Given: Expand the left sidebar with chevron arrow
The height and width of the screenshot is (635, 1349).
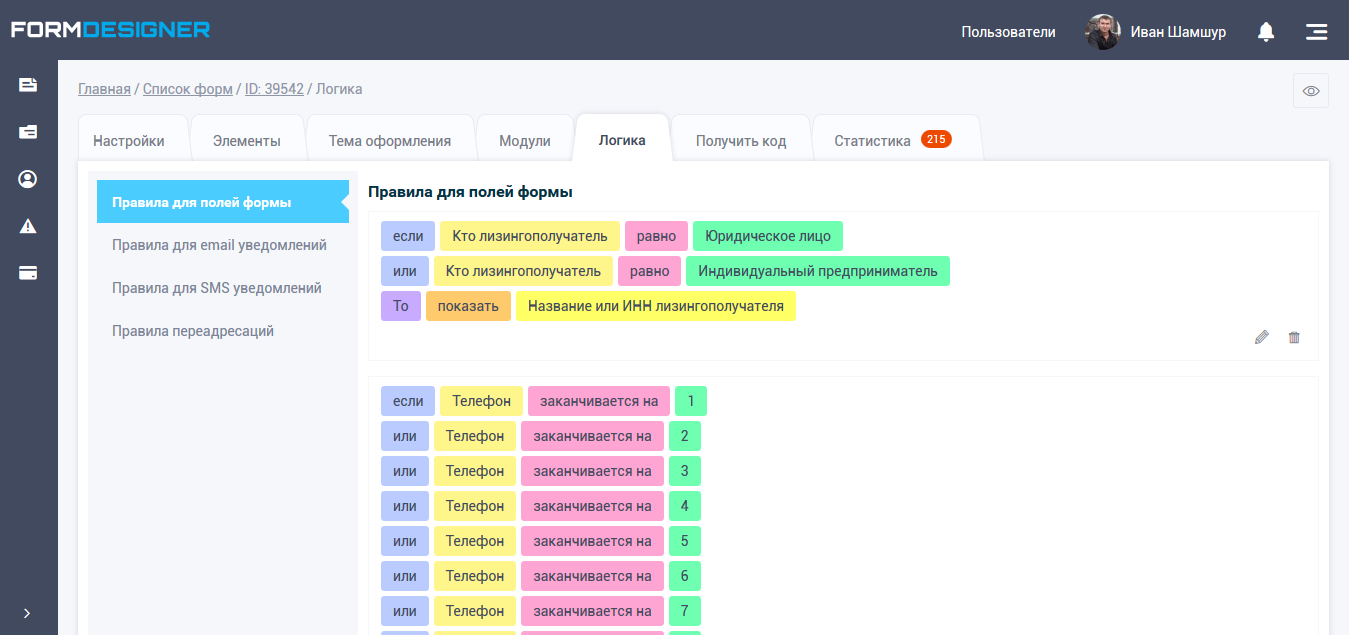Looking at the screenshot, I should [x=27, y=613].
